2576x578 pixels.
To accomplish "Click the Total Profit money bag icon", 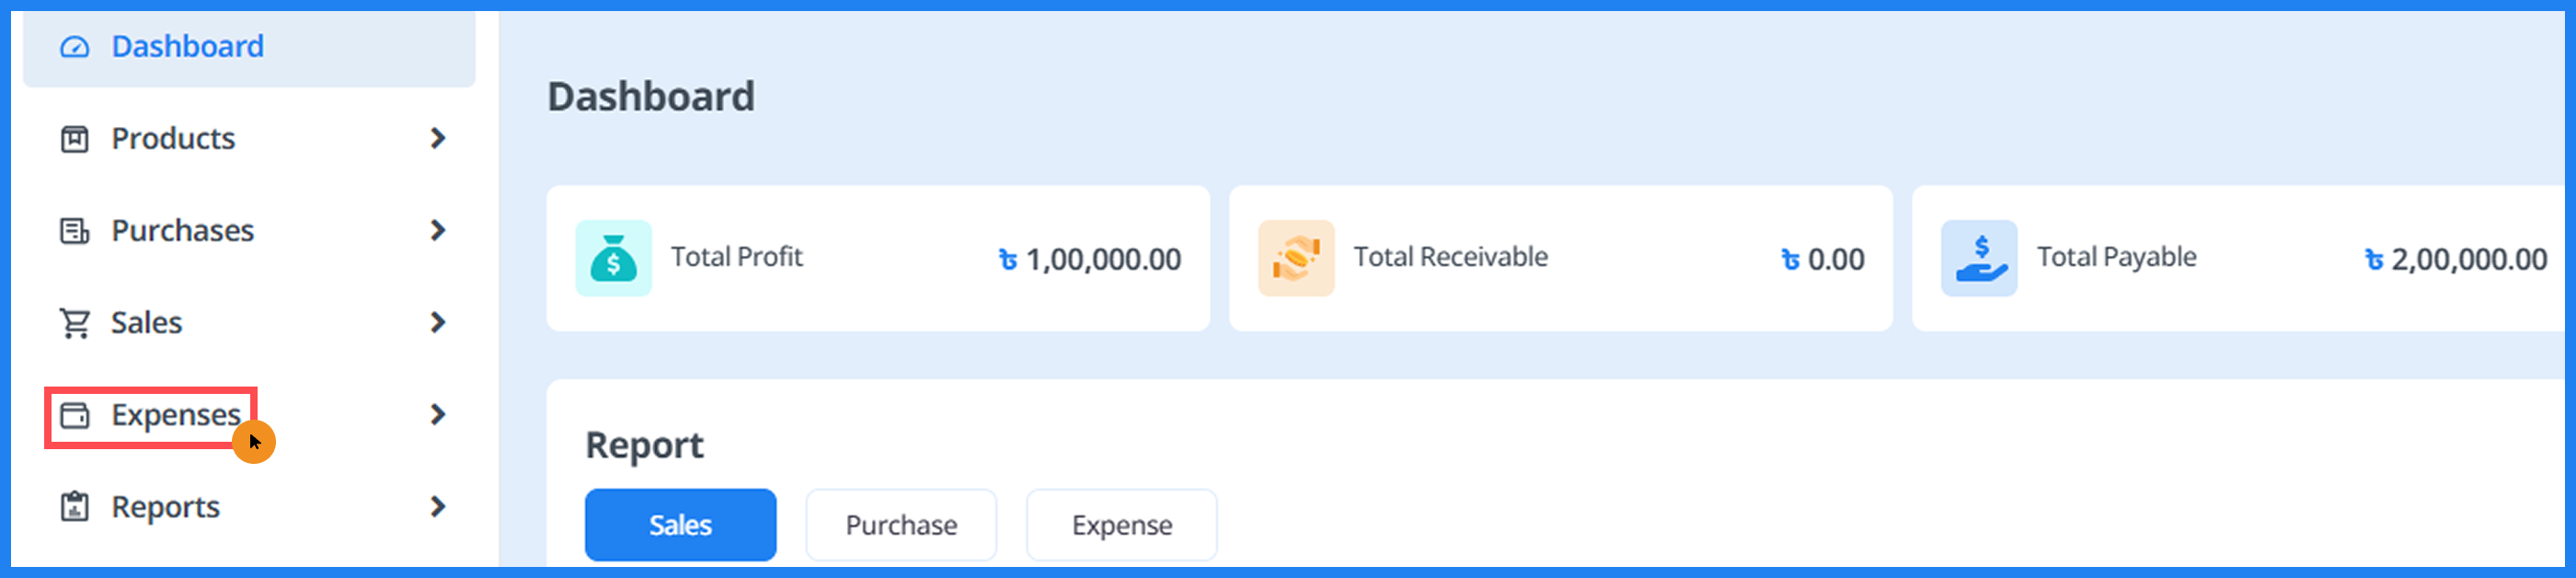I will click(613, 258).
